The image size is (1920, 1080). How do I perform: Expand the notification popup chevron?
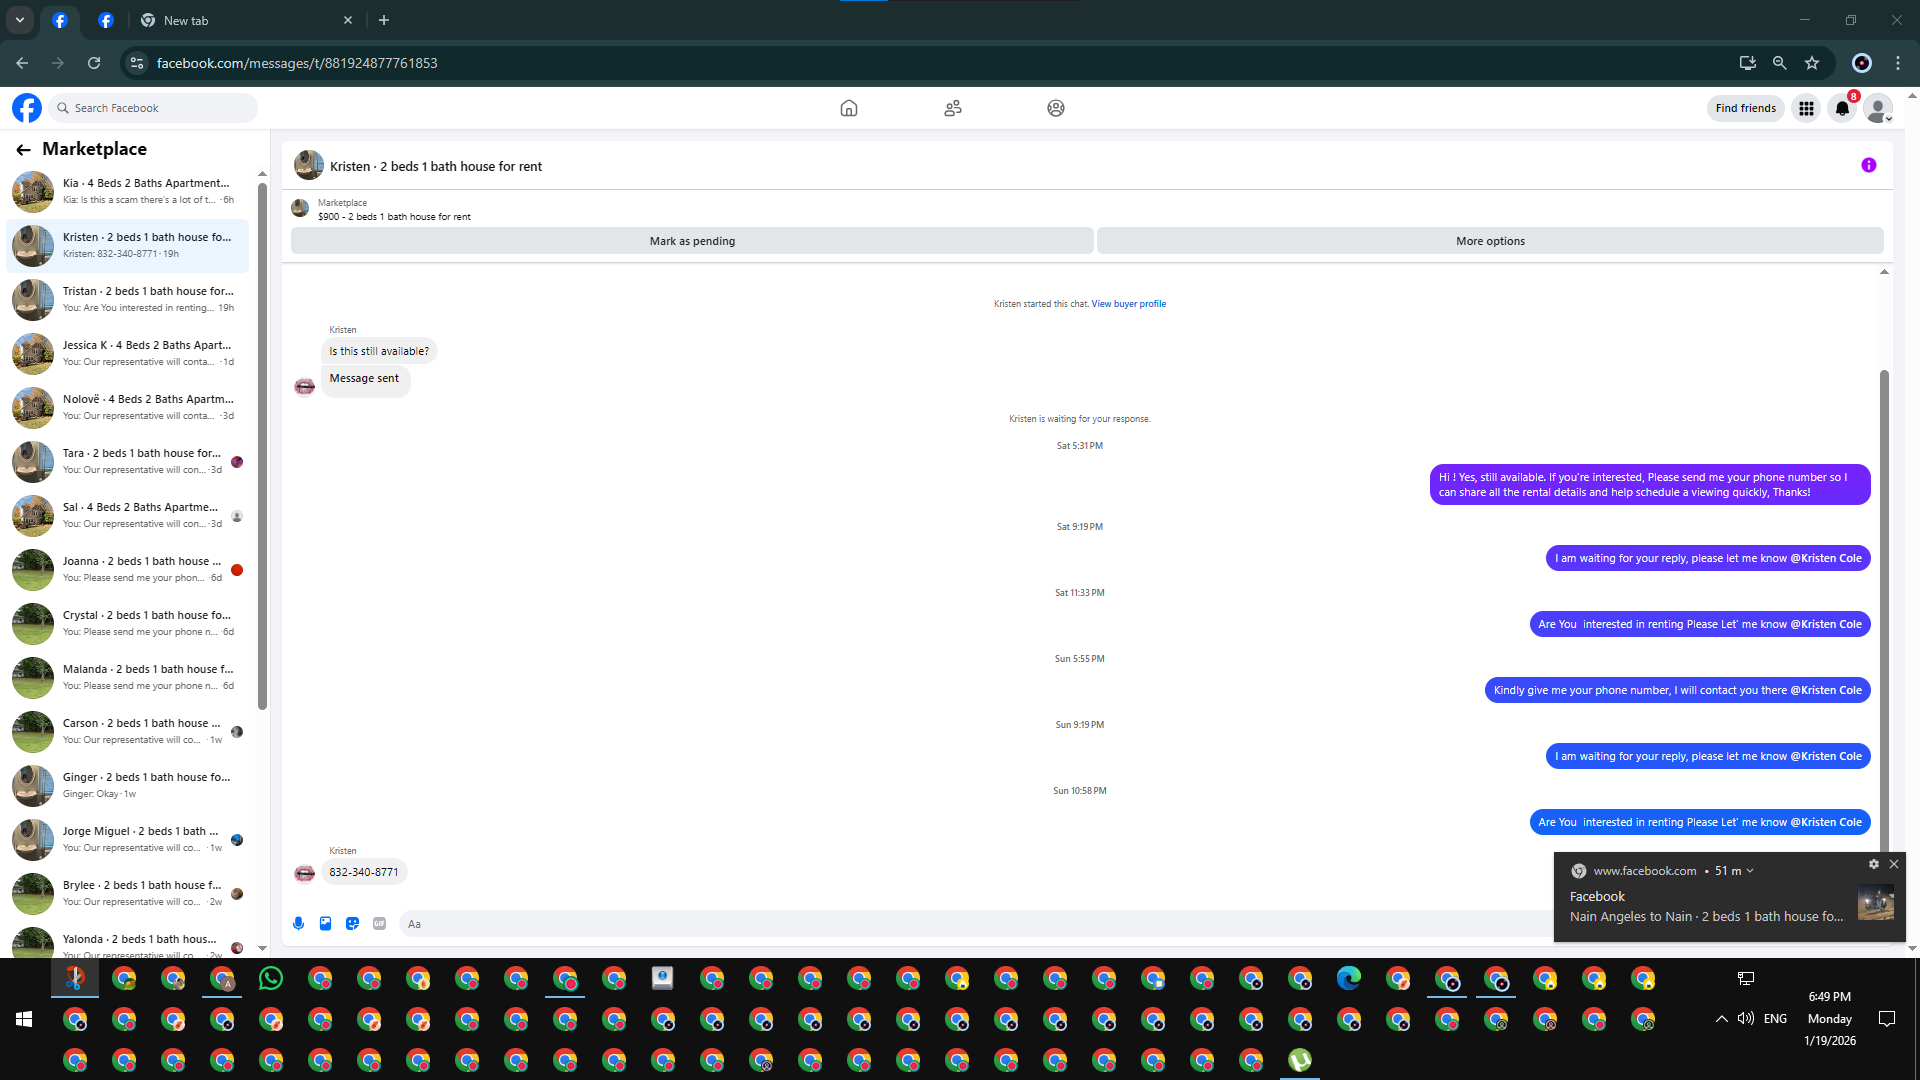point(1750,871)
